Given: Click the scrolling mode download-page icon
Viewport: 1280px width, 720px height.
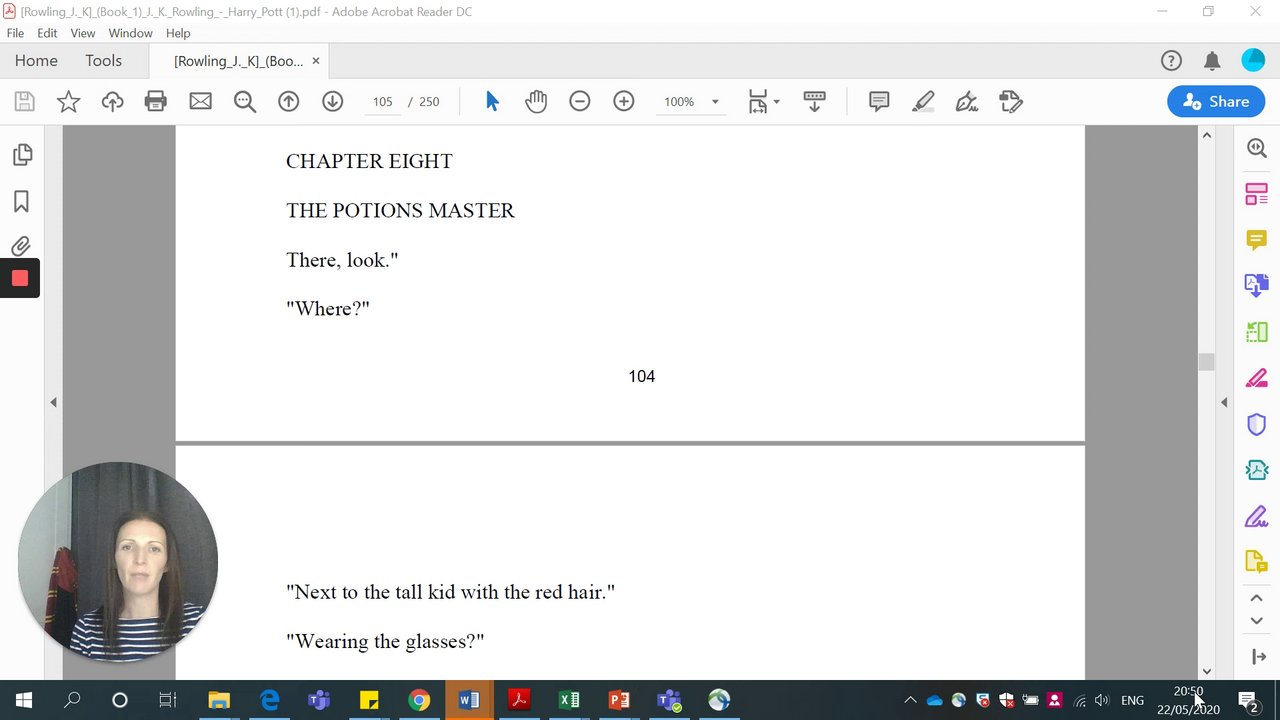Looking at the screenshot, I should point(814,101).
